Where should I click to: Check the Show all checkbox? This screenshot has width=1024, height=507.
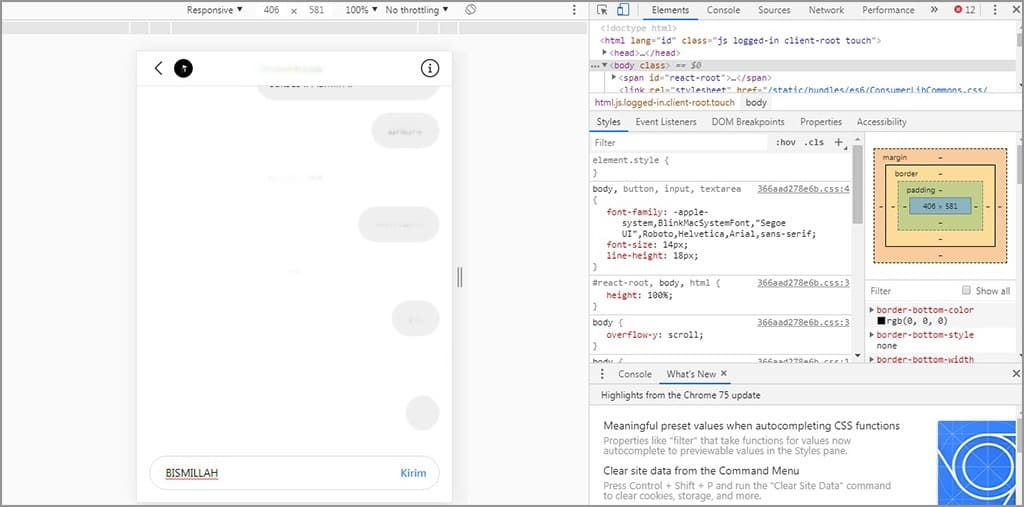tap(966, 291)
